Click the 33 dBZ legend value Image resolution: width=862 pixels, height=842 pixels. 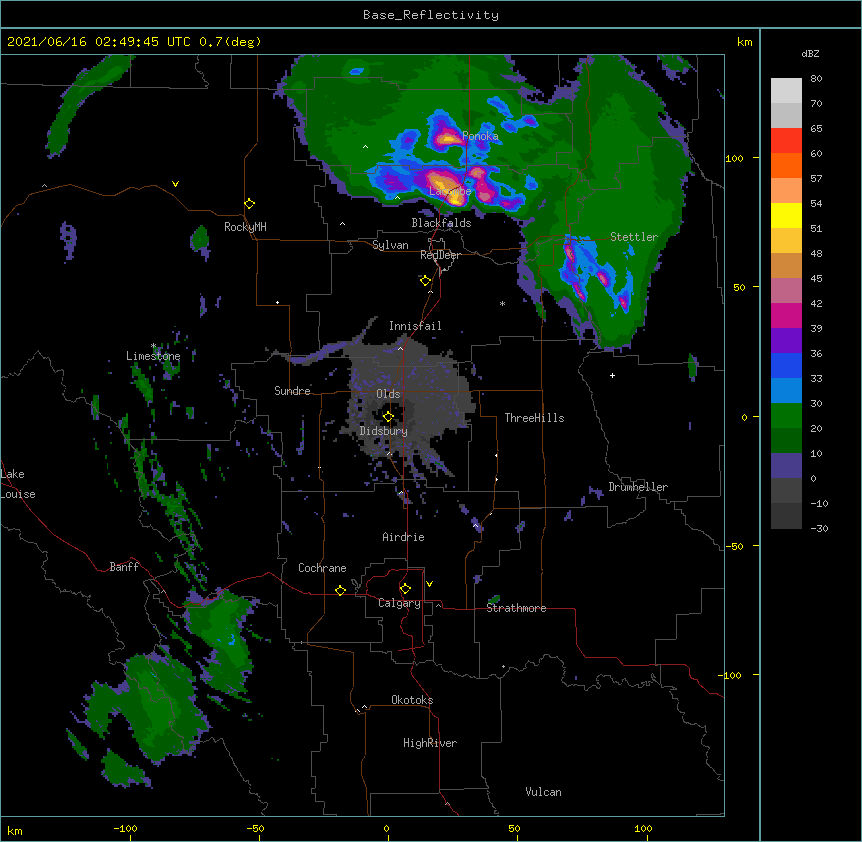[816, 379]
